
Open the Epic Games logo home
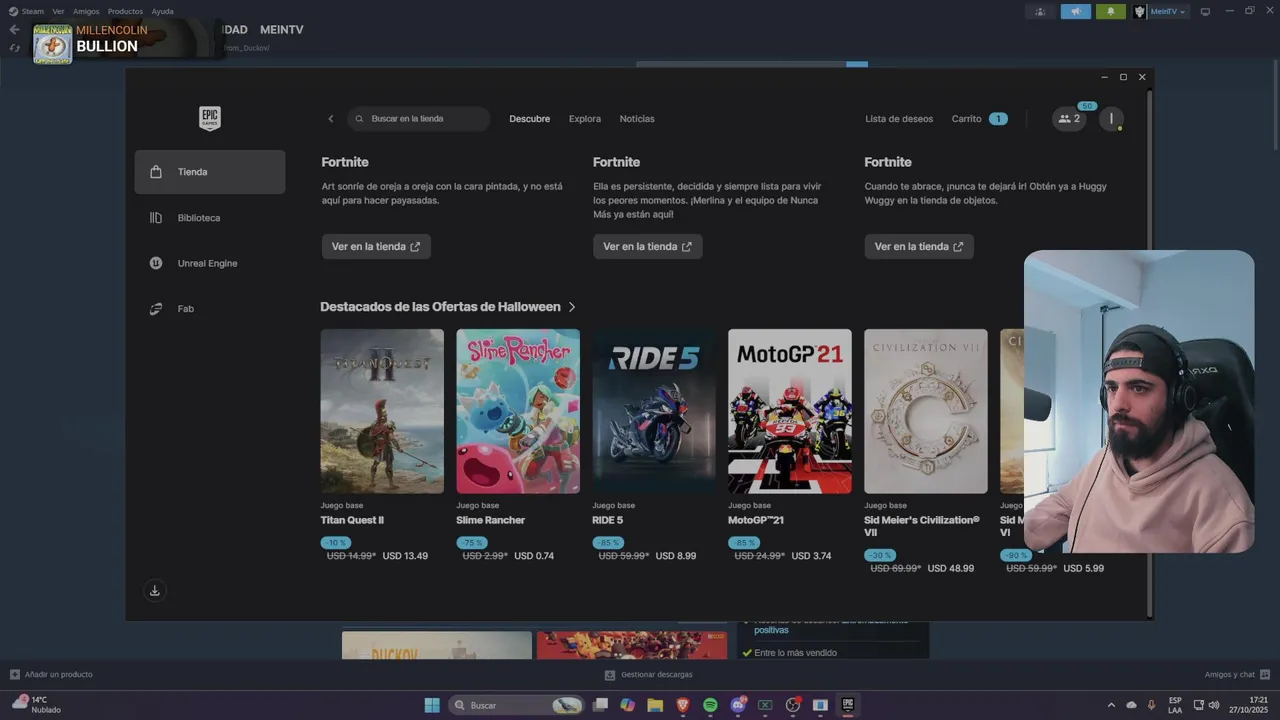click(209, 118)
